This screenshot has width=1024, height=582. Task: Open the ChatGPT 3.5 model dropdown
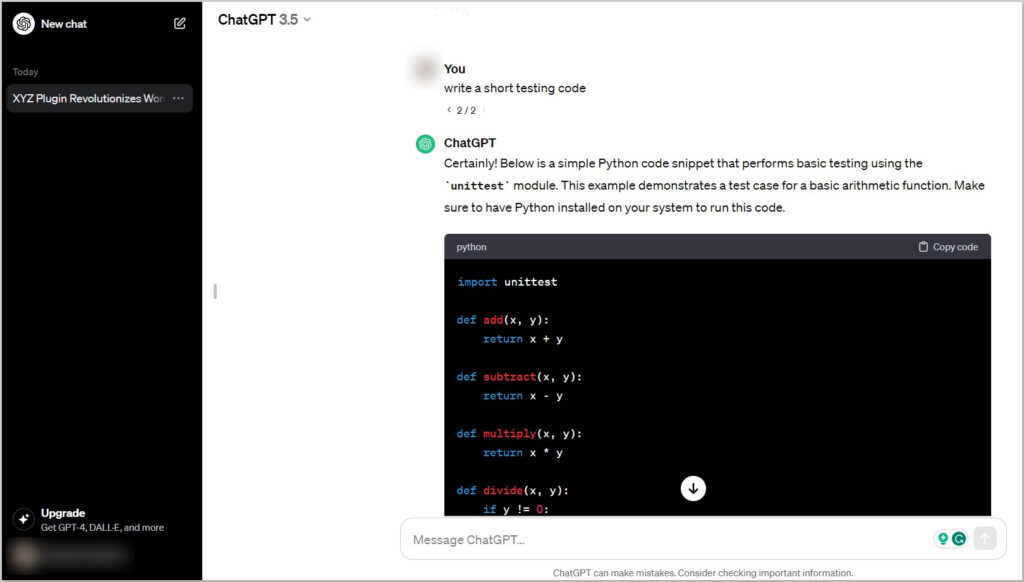point(264,20)
